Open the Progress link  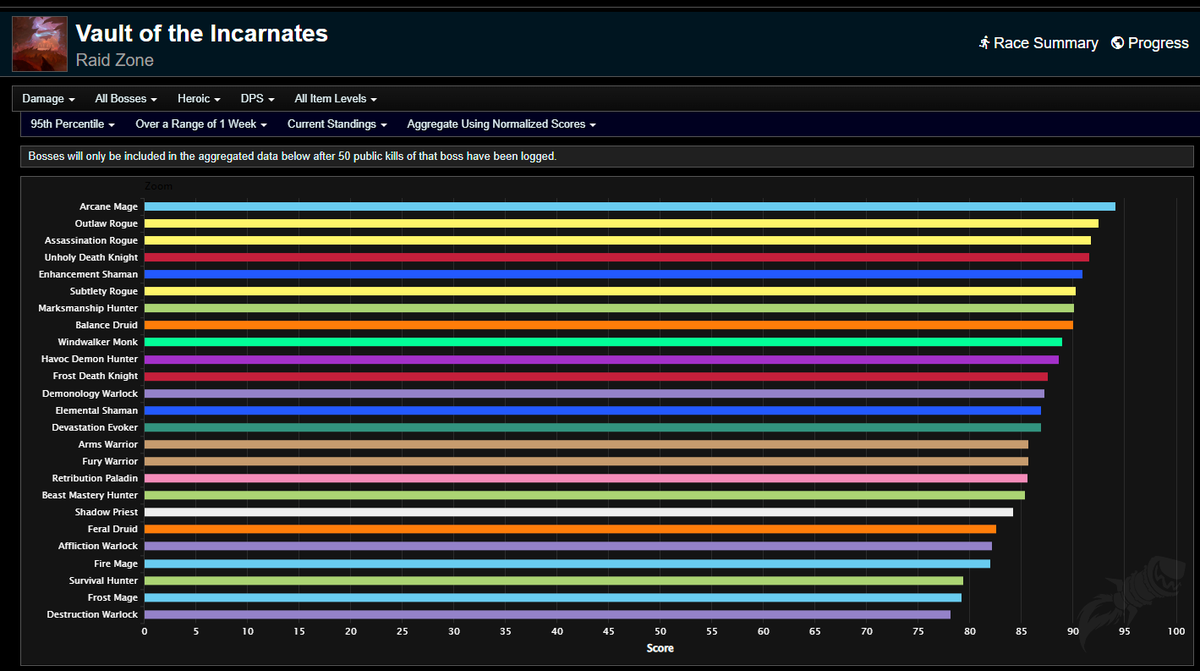pyautogui.click(x=1149, y=43)
